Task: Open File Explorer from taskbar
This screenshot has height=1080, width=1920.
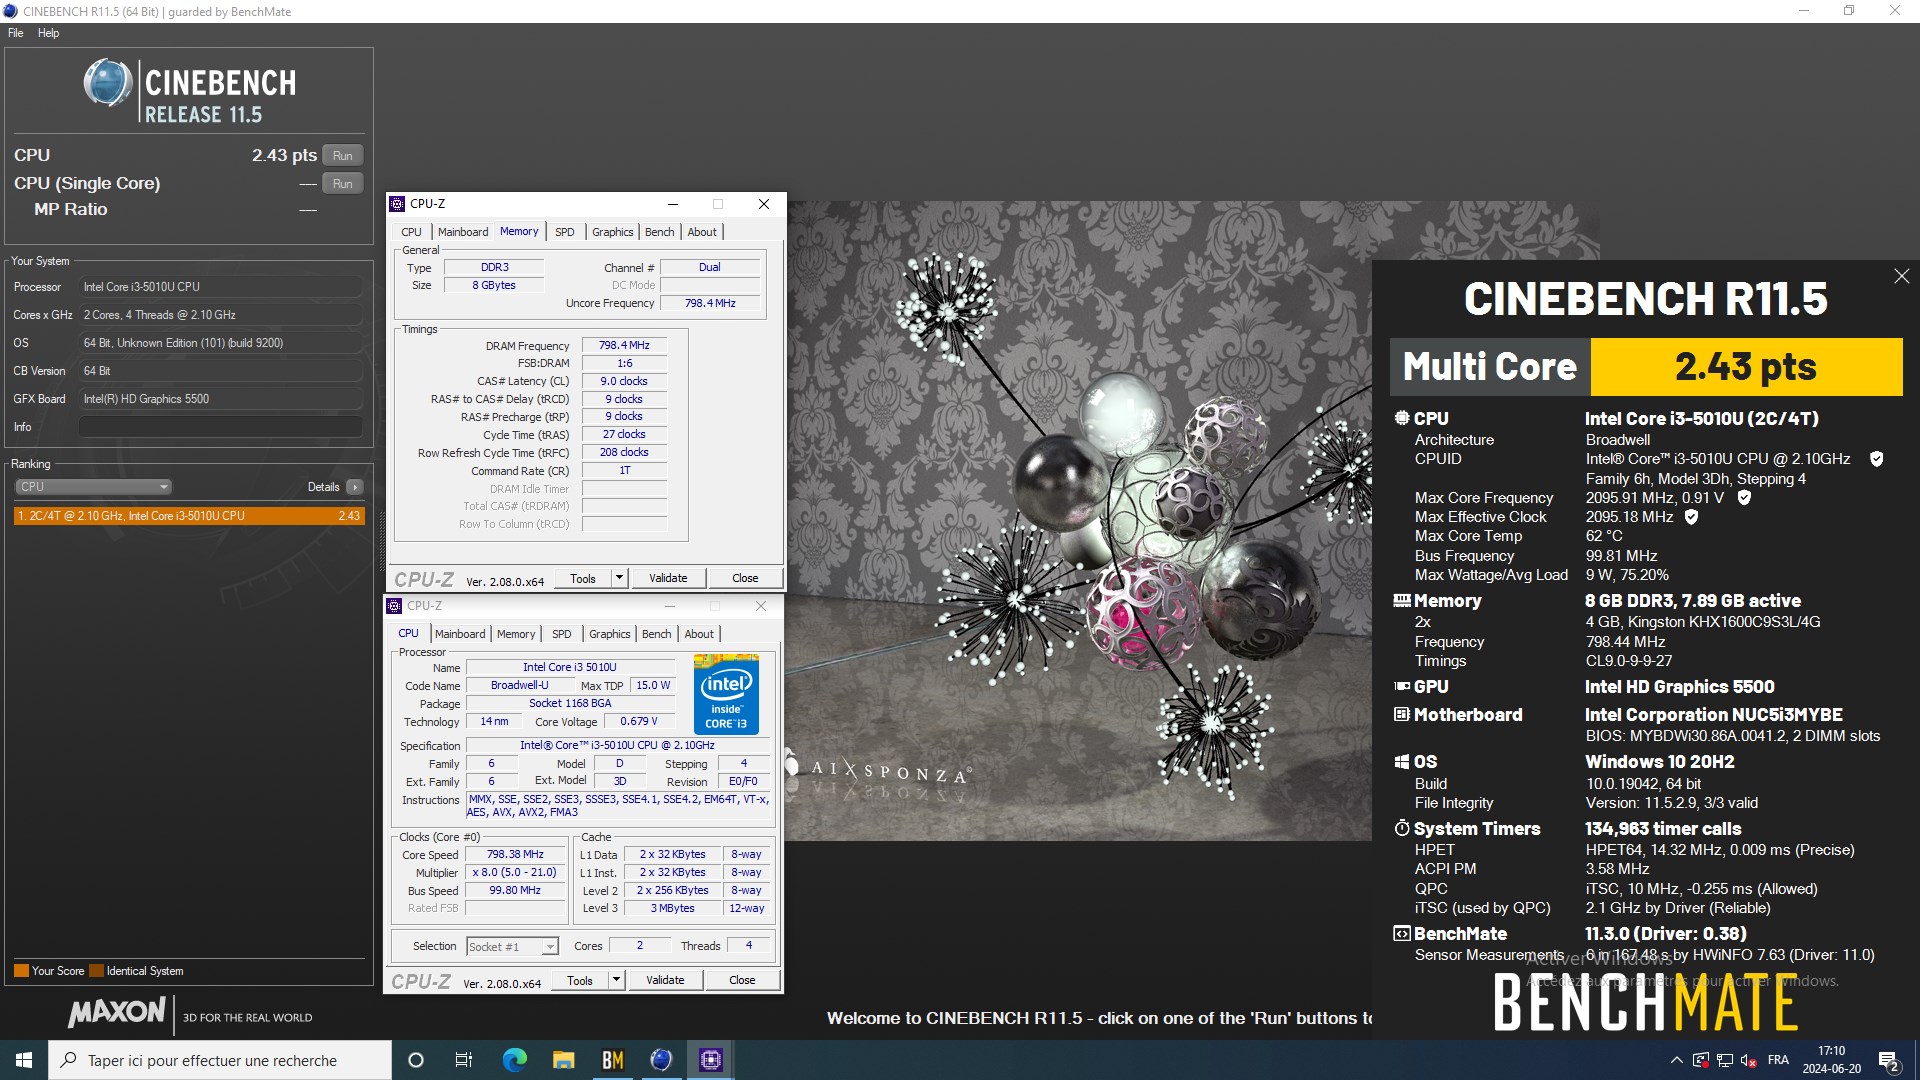Action: click(563, 1060)
